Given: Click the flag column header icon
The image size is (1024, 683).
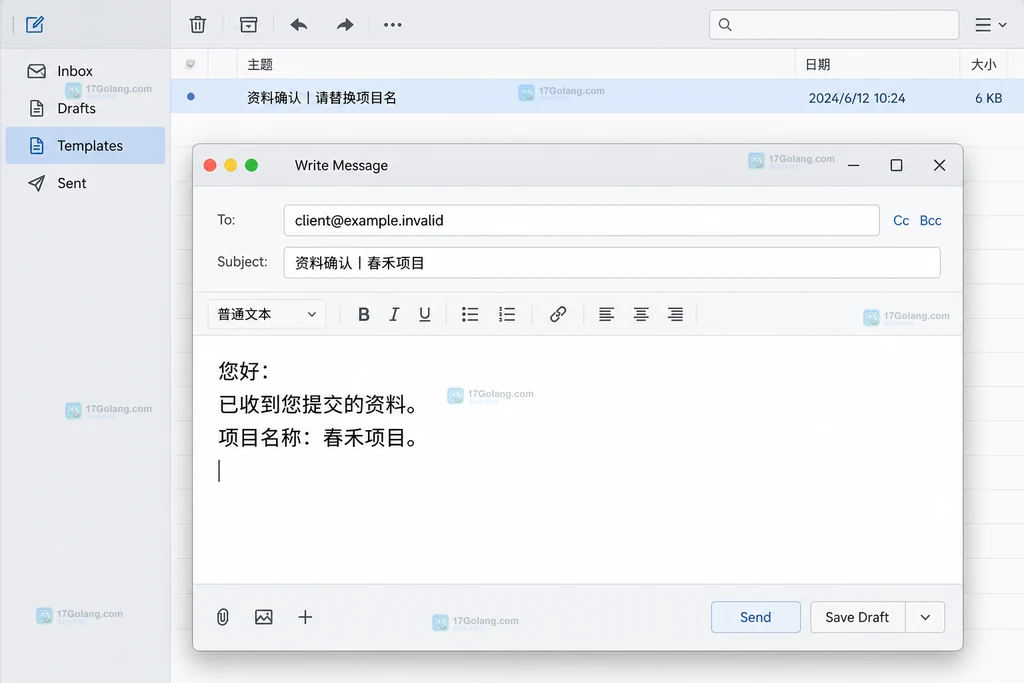Looking at the screenshot, I should pyautogui.click(x=190, y=64).
